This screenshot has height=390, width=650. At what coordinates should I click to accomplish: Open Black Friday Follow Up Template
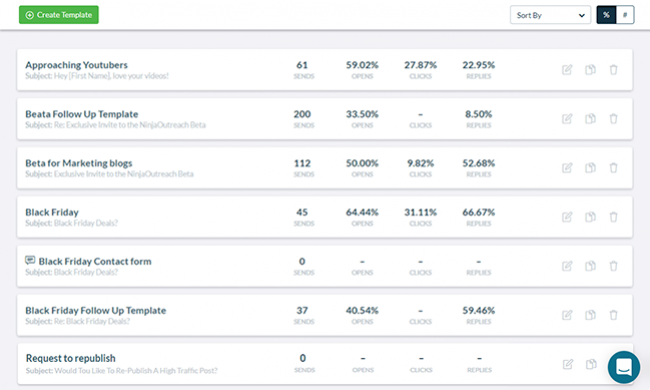(96, 310)
